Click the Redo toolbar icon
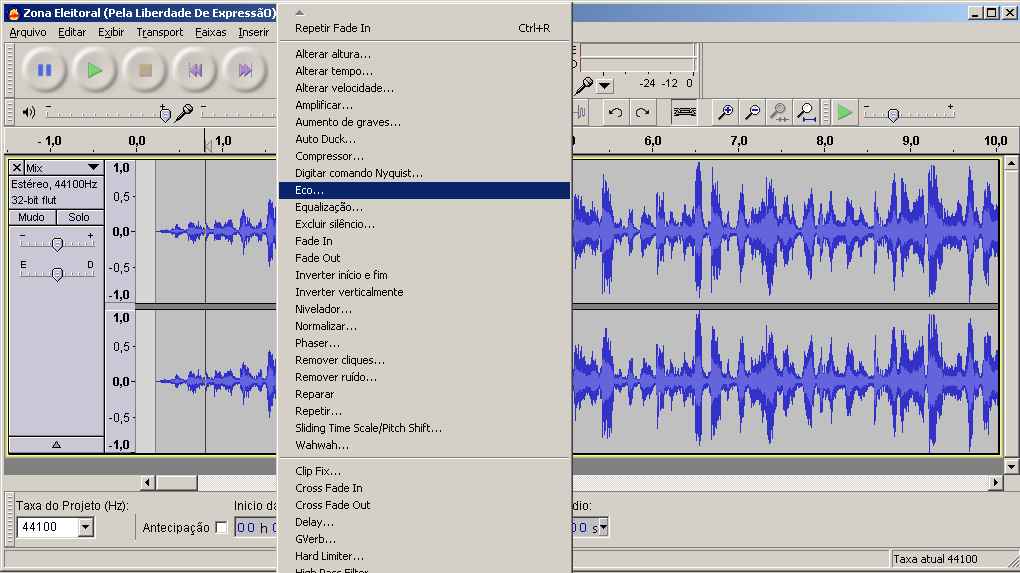 [643, 113]
